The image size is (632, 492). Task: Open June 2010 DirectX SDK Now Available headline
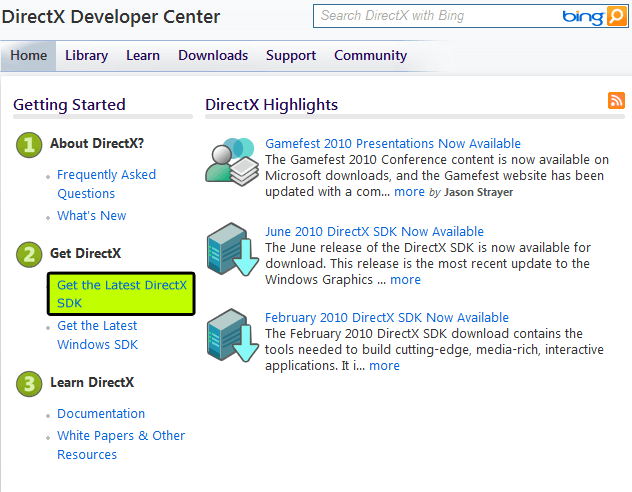coord(374,232)
